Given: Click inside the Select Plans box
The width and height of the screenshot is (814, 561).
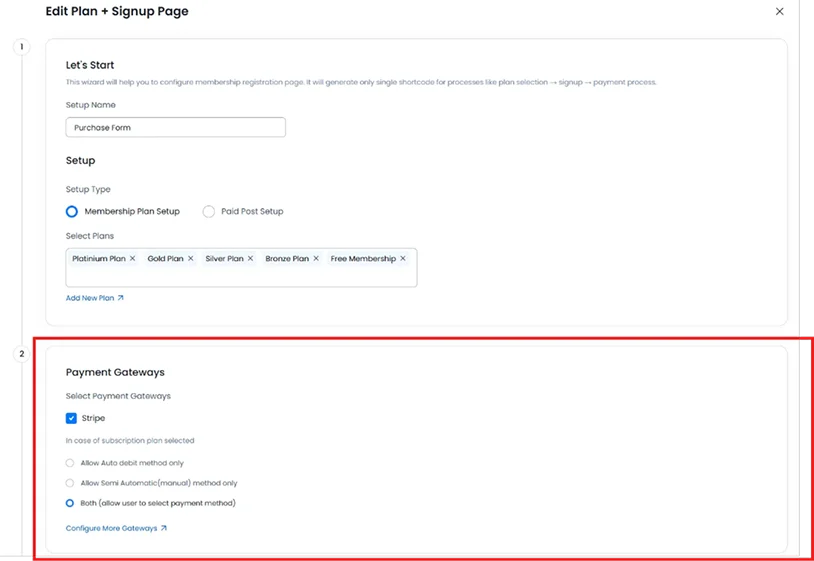Looking at the screenshot, I should [x=241, y=268].
